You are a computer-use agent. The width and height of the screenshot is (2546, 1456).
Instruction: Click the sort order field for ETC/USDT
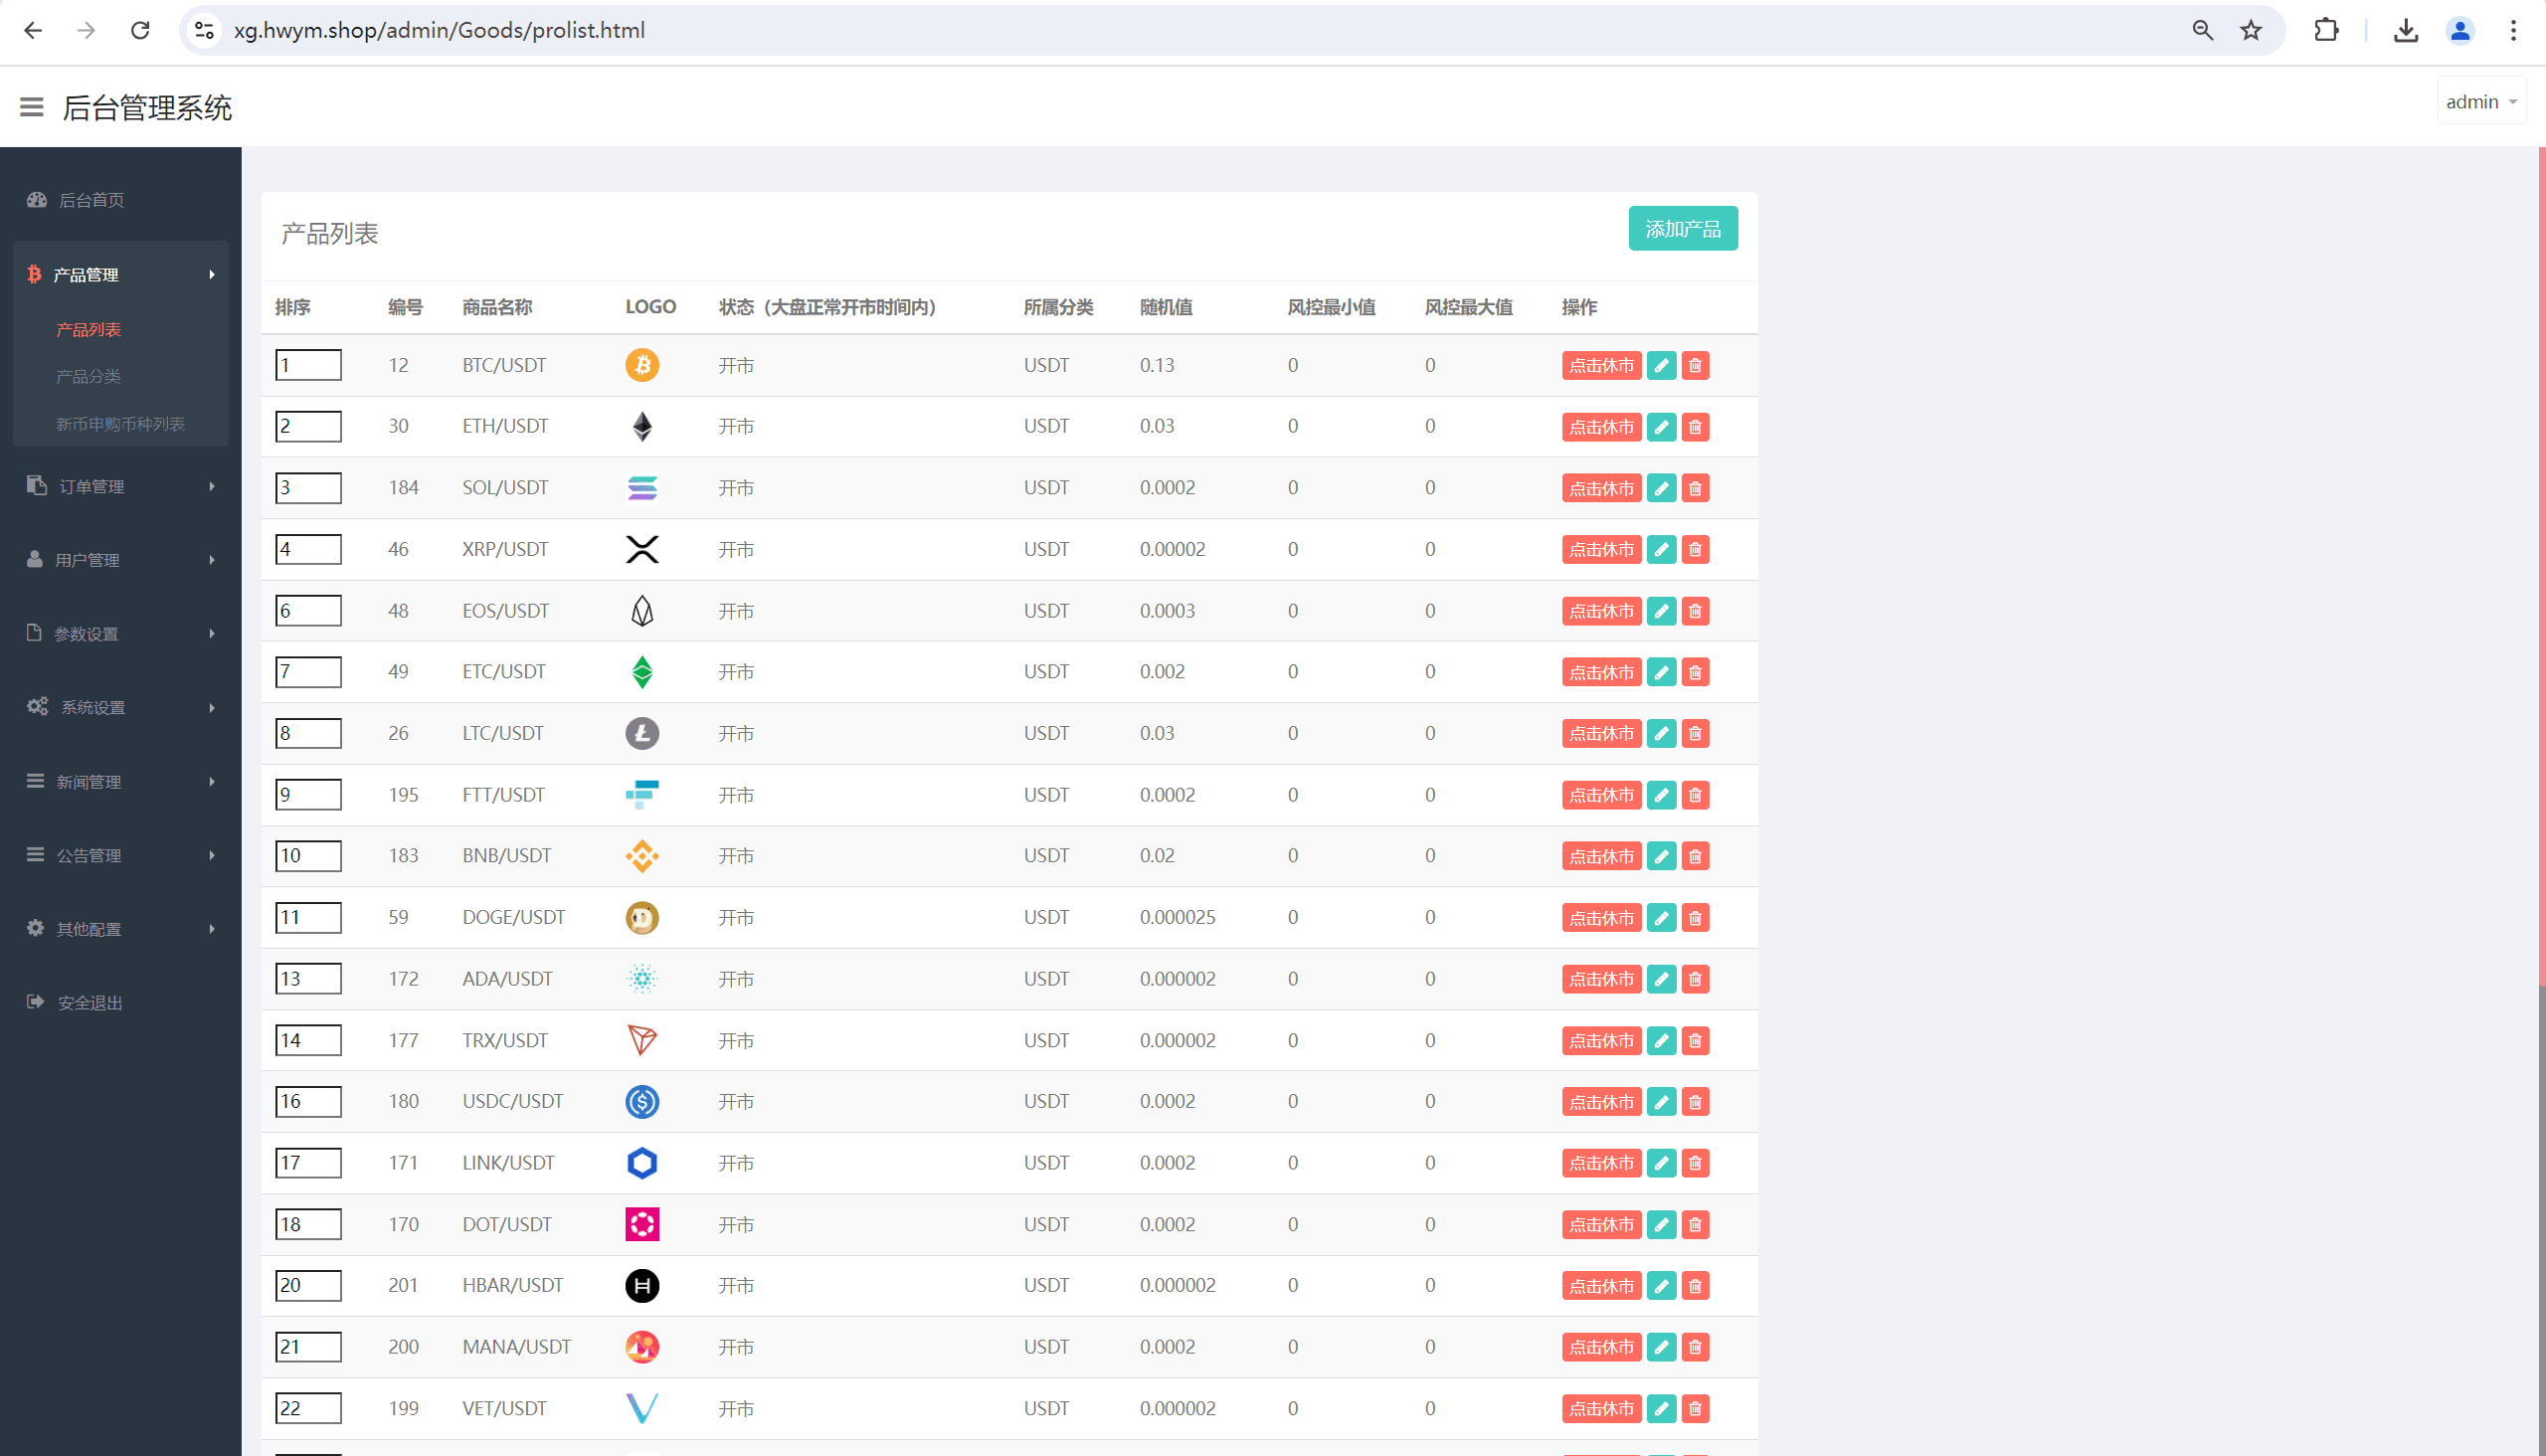308,672
